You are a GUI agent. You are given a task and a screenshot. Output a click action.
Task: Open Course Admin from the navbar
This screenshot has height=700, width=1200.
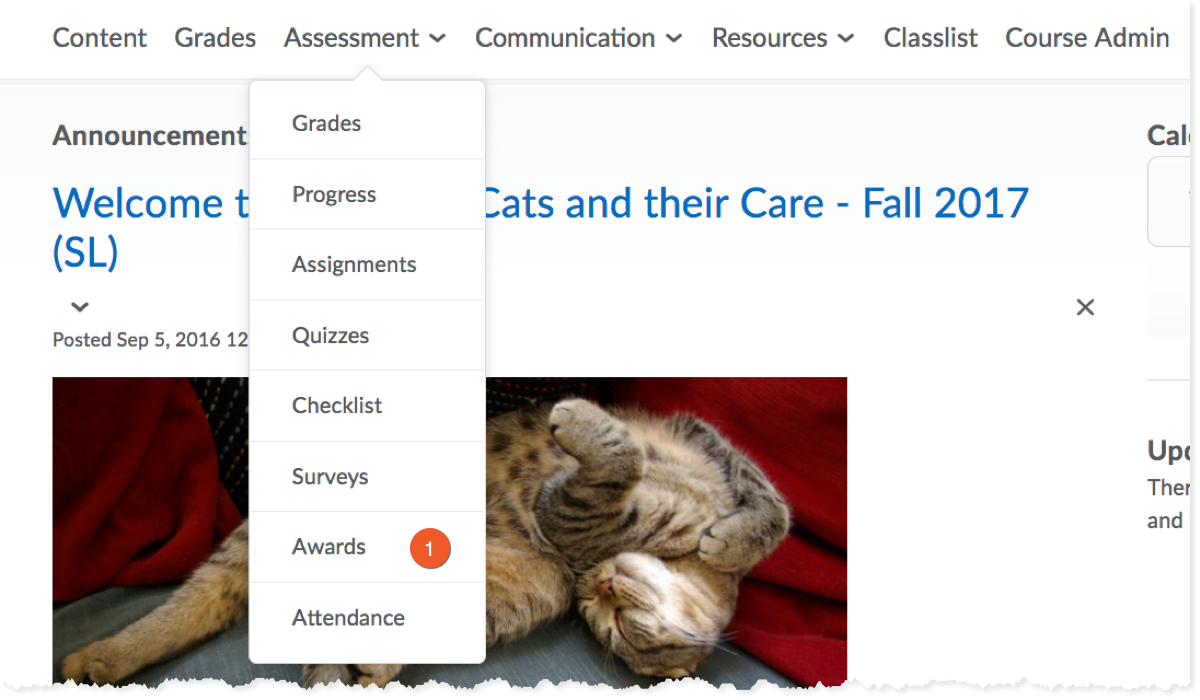1087,38
